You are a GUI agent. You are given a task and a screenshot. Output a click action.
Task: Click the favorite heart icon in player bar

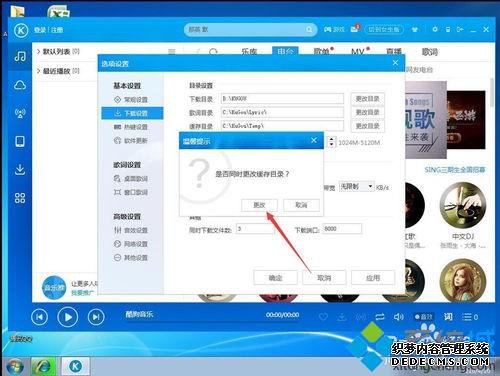pos(323,317)
